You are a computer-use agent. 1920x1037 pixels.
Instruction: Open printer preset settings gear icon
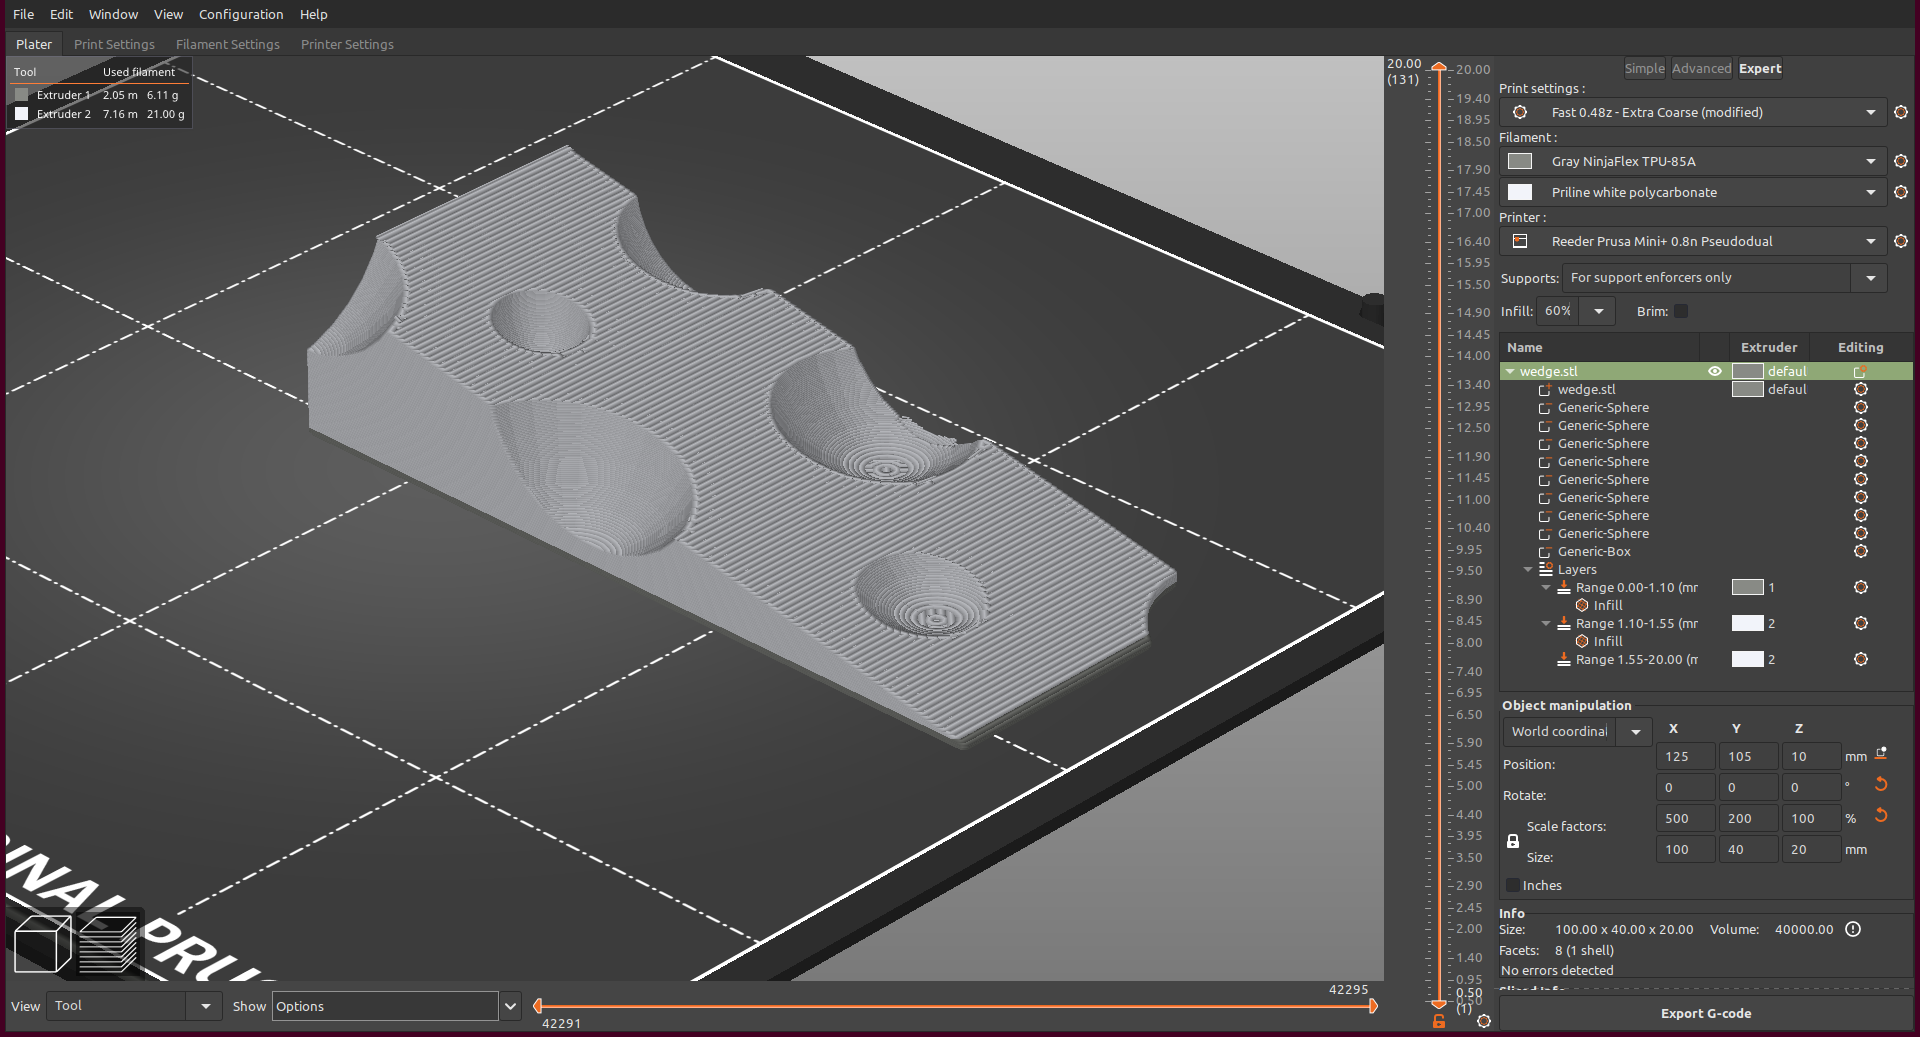tap(1901, 241)
